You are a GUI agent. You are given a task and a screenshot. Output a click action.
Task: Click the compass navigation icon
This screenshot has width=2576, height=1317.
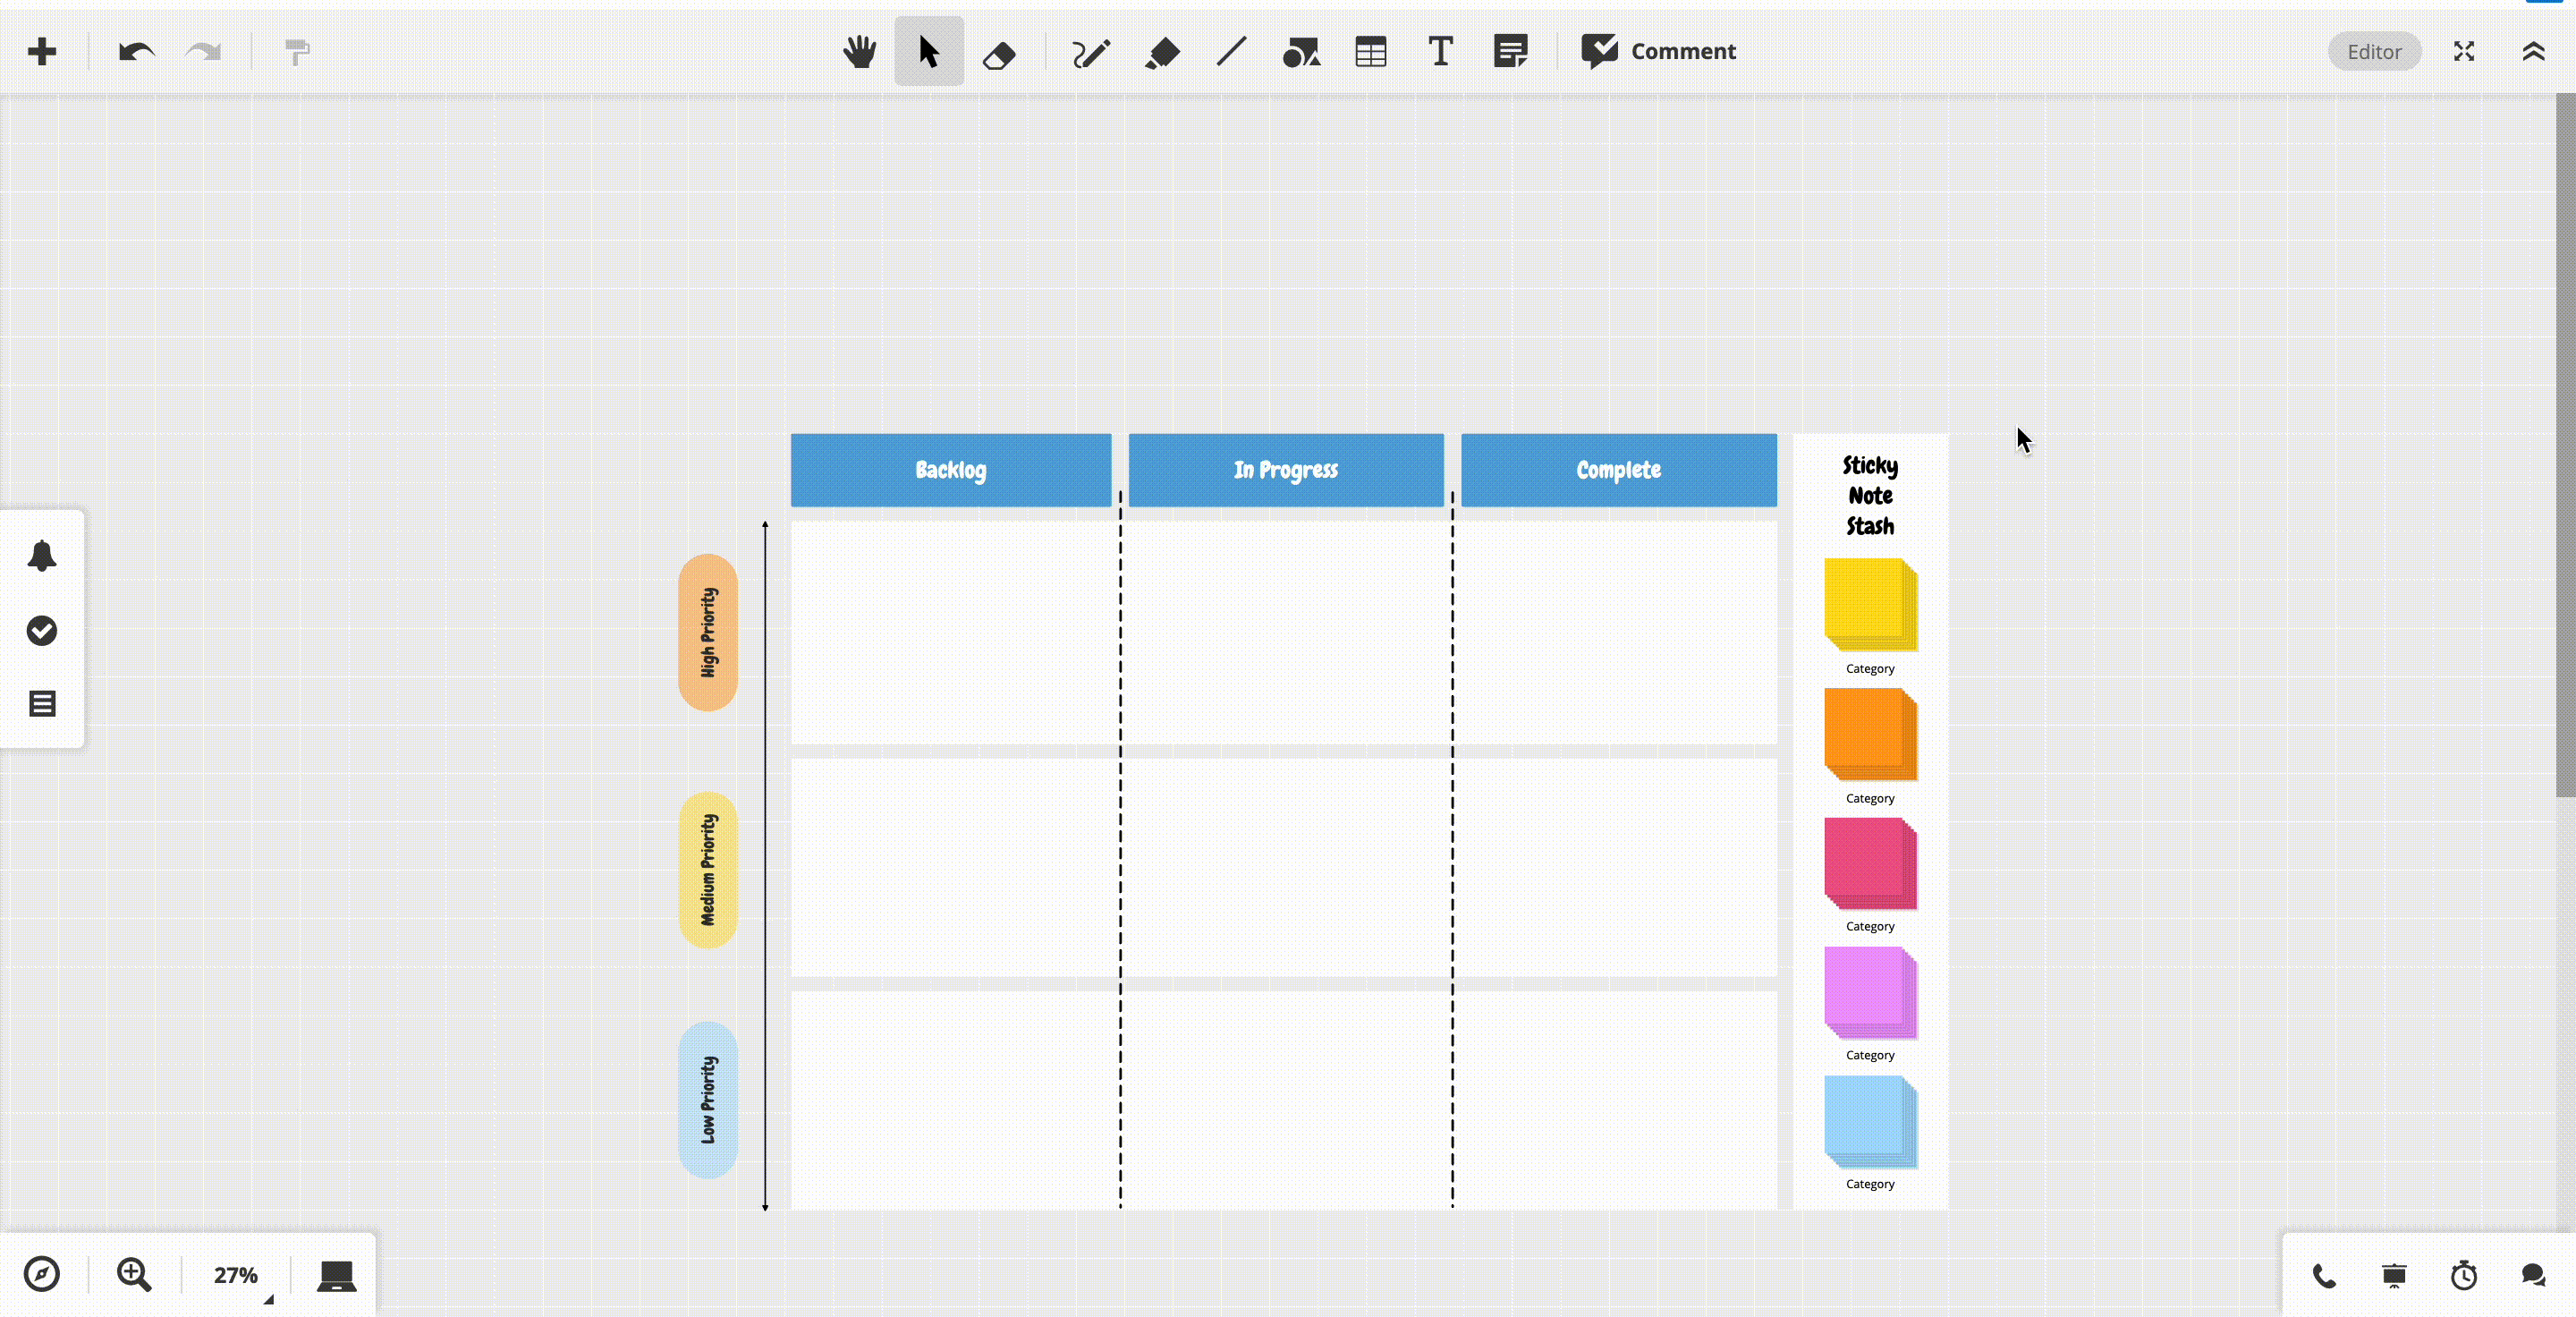pyautogui.click(x=42, y=1275)
